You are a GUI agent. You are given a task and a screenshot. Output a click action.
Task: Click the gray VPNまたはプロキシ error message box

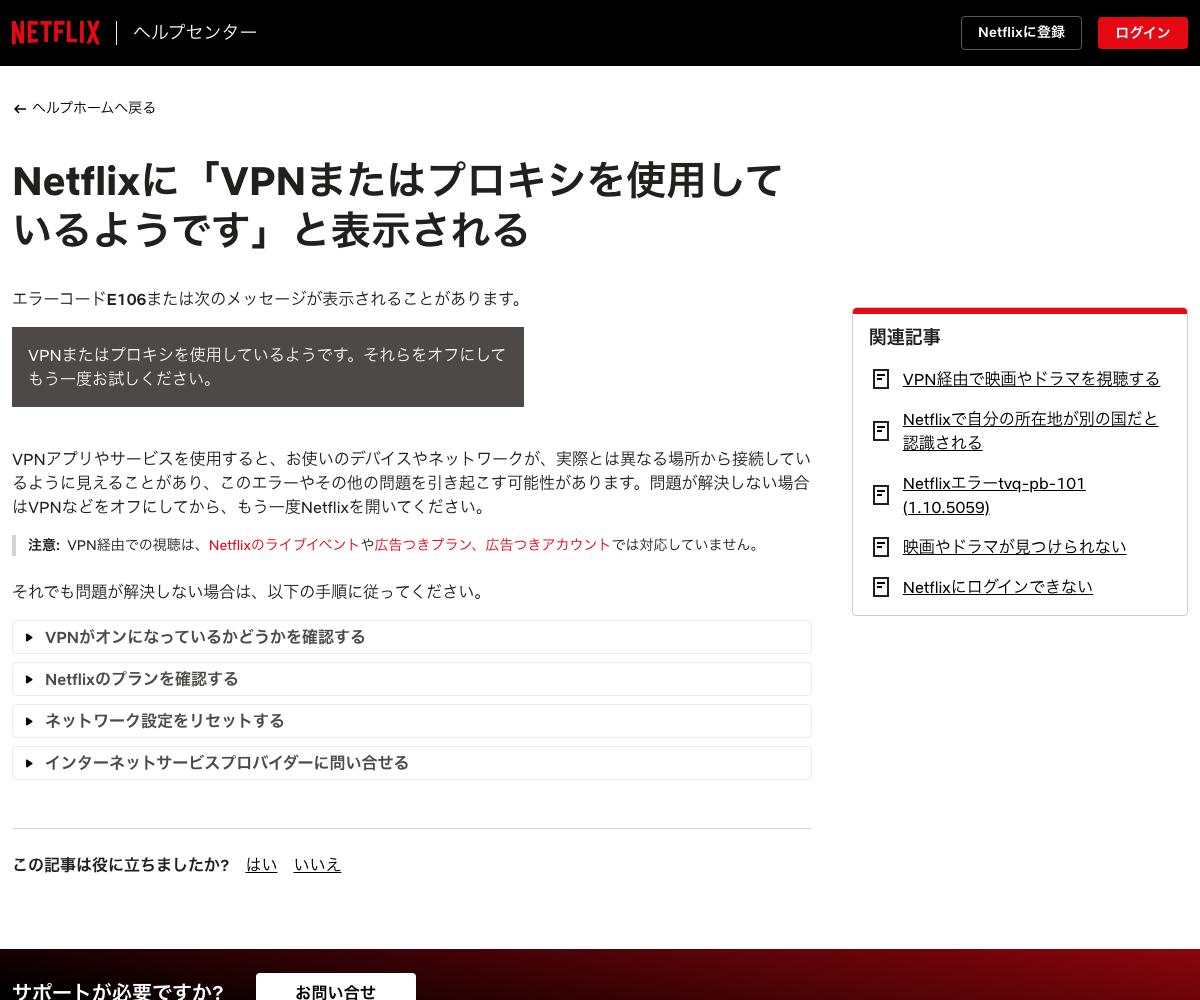268,367
